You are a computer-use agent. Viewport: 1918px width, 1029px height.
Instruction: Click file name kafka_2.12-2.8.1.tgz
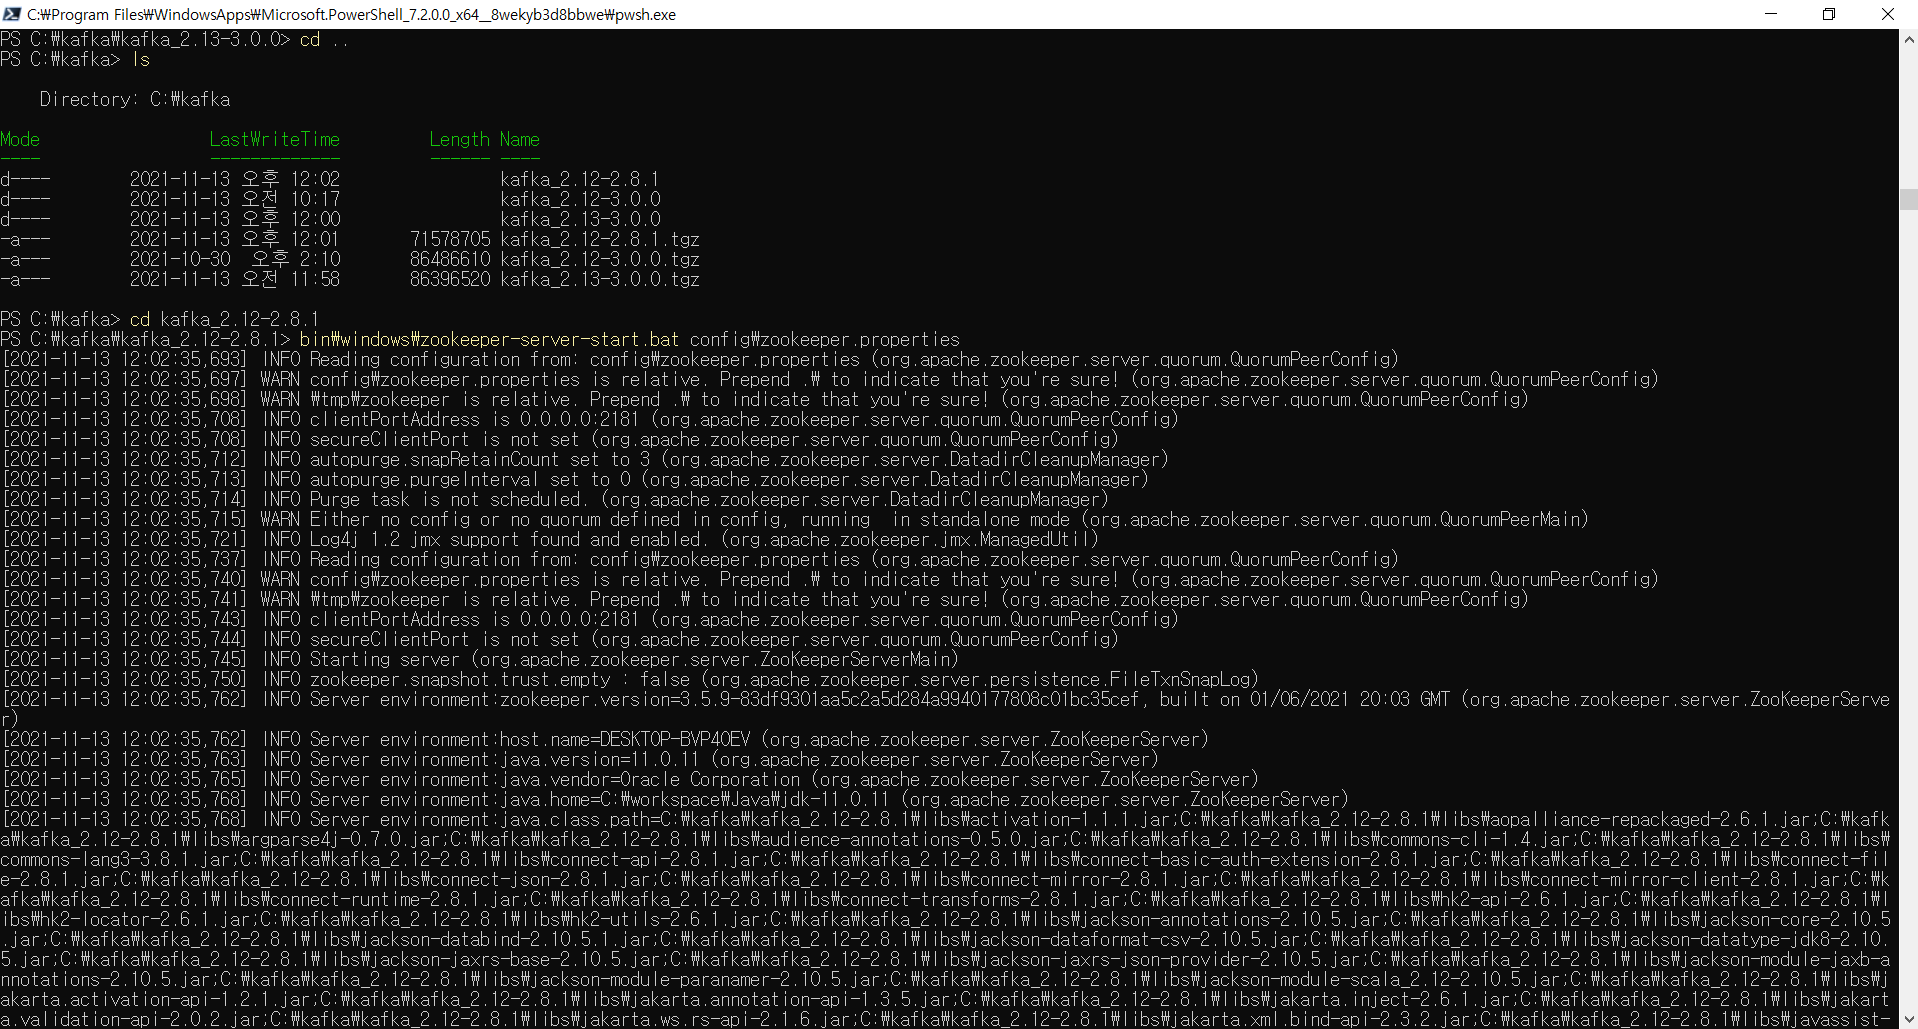[x=600, y=239]
